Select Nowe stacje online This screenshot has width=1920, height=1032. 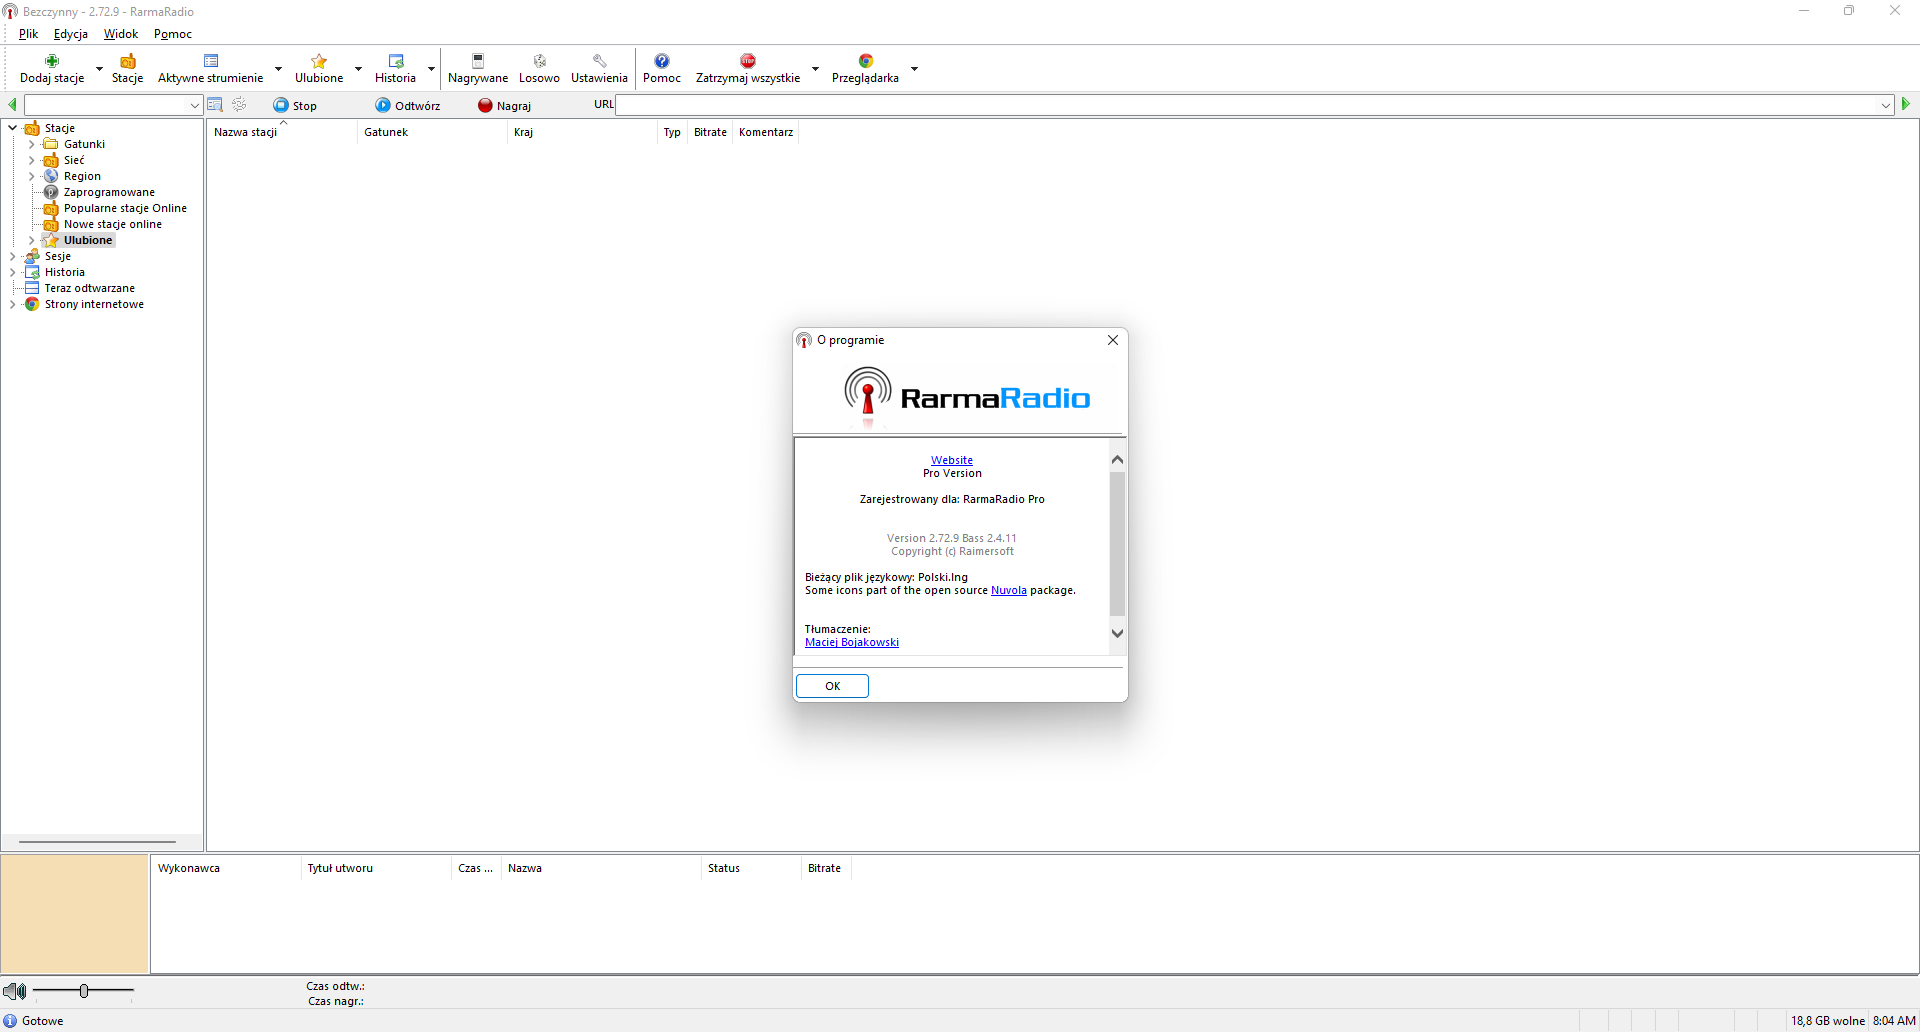113,224
